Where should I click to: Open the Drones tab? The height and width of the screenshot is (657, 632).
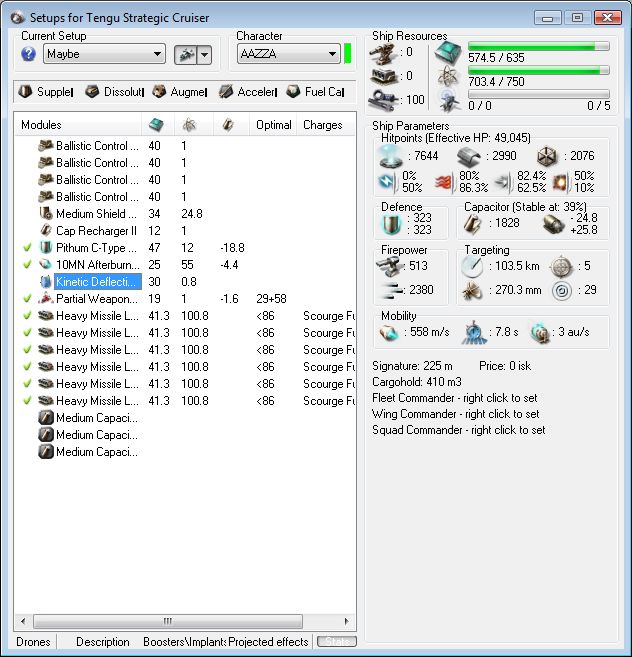click(x=33, y=642)
